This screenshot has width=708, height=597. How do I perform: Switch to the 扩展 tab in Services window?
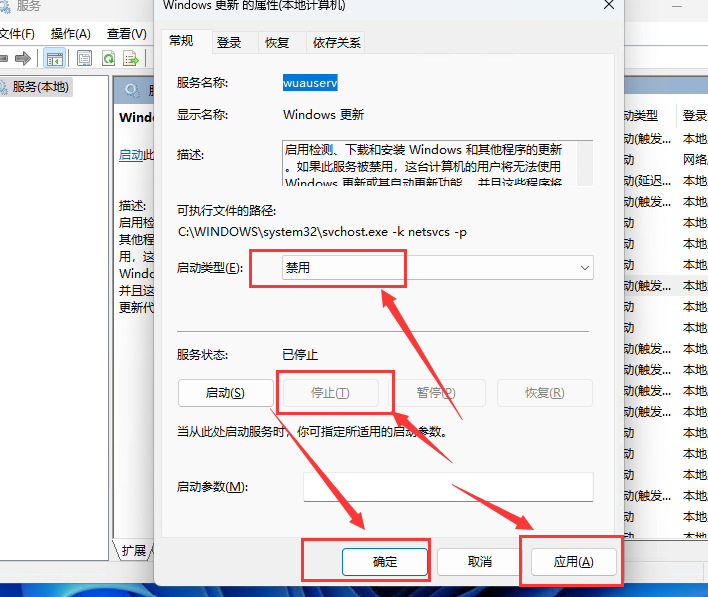134,550
